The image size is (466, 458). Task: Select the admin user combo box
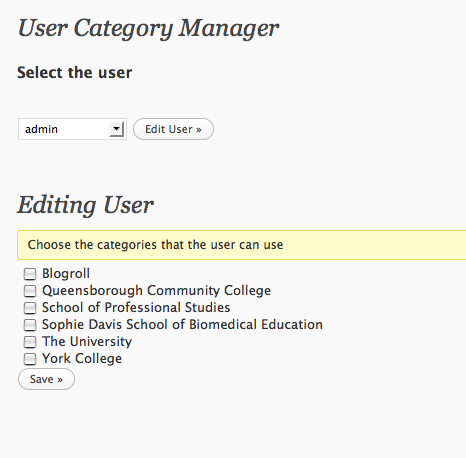[x=72, y=129]
